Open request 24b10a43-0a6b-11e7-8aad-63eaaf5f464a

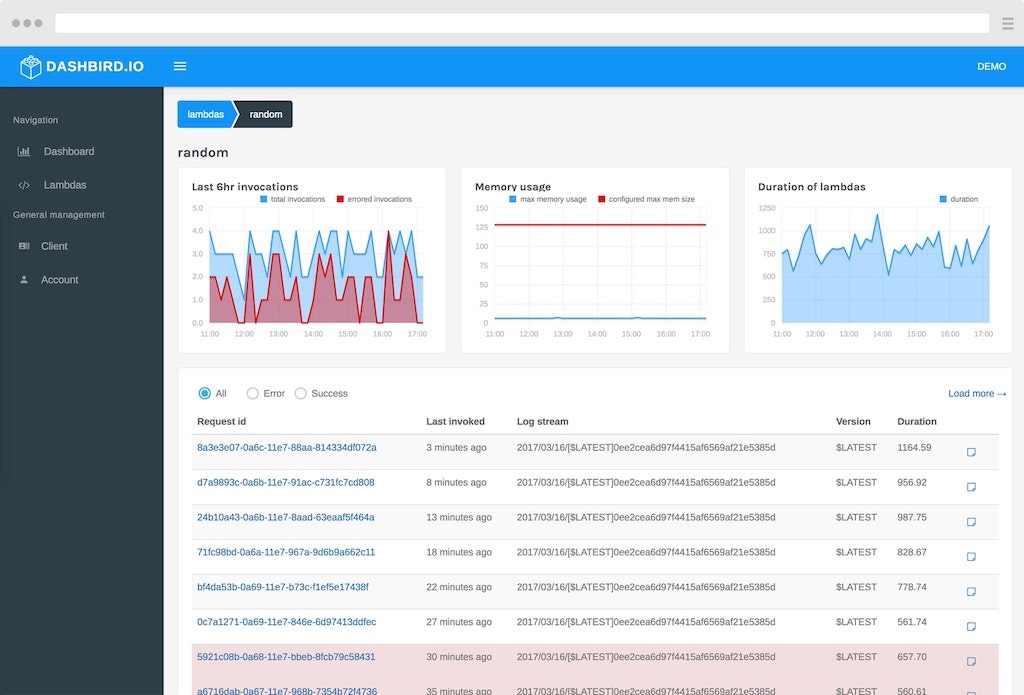tap(285, 517)
